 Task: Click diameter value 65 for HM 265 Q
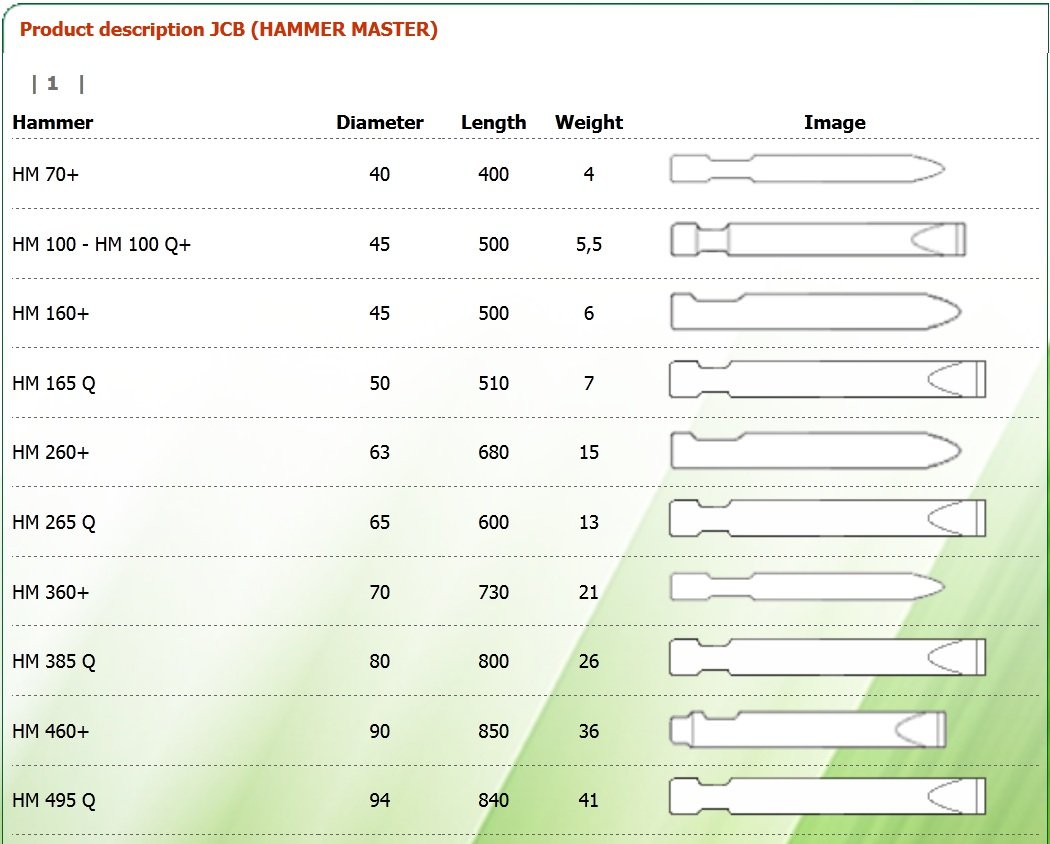click(380, 522)
